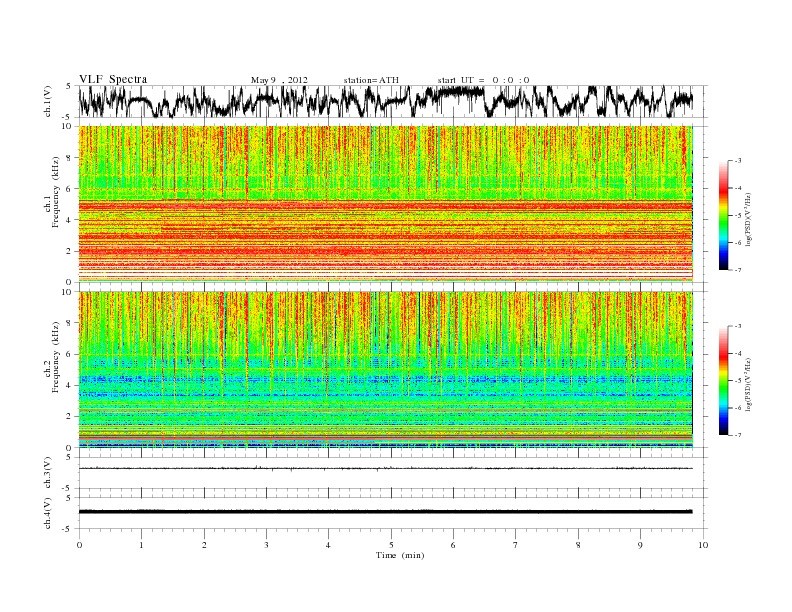The height and width of the screenshot is (612, 792).
Task: Click time-axis tick label "5"
Action: [x=391, y=545]
